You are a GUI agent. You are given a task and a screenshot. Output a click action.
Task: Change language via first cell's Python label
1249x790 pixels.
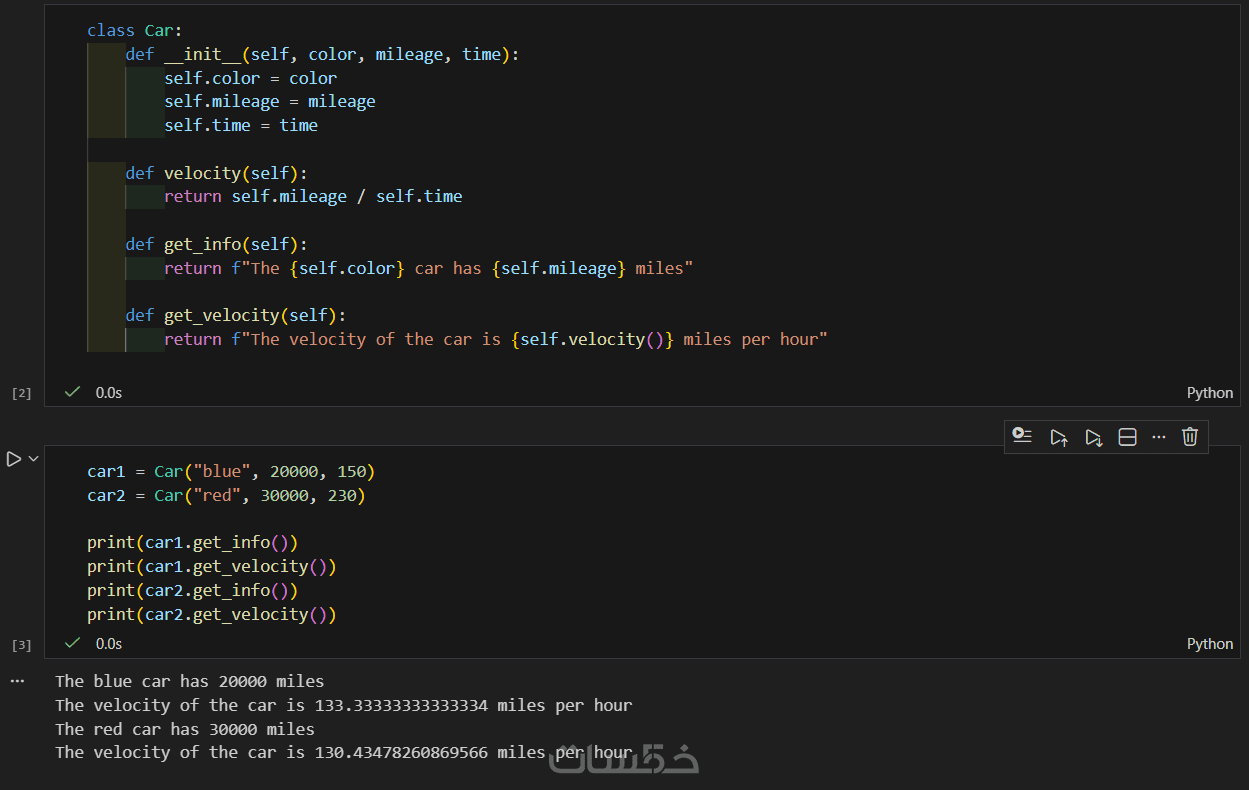(x=1209, y=393)
